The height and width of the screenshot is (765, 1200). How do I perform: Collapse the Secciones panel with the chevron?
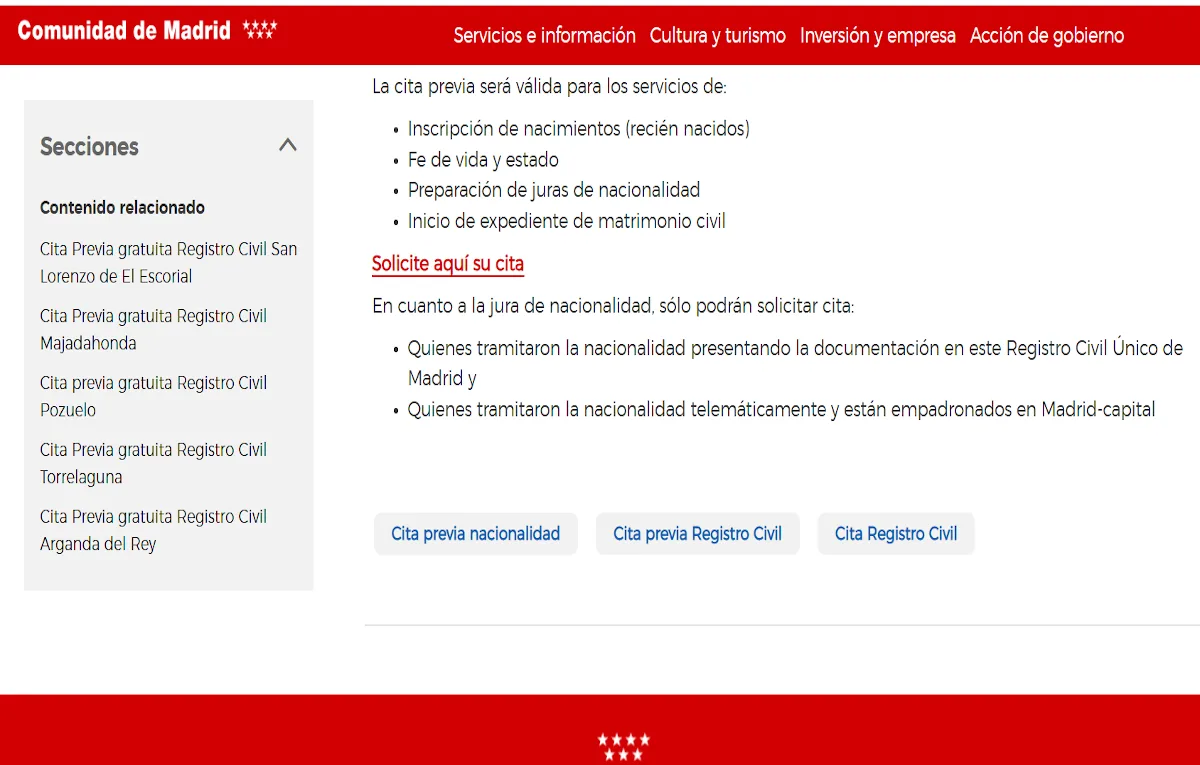[x=288, y=145]
